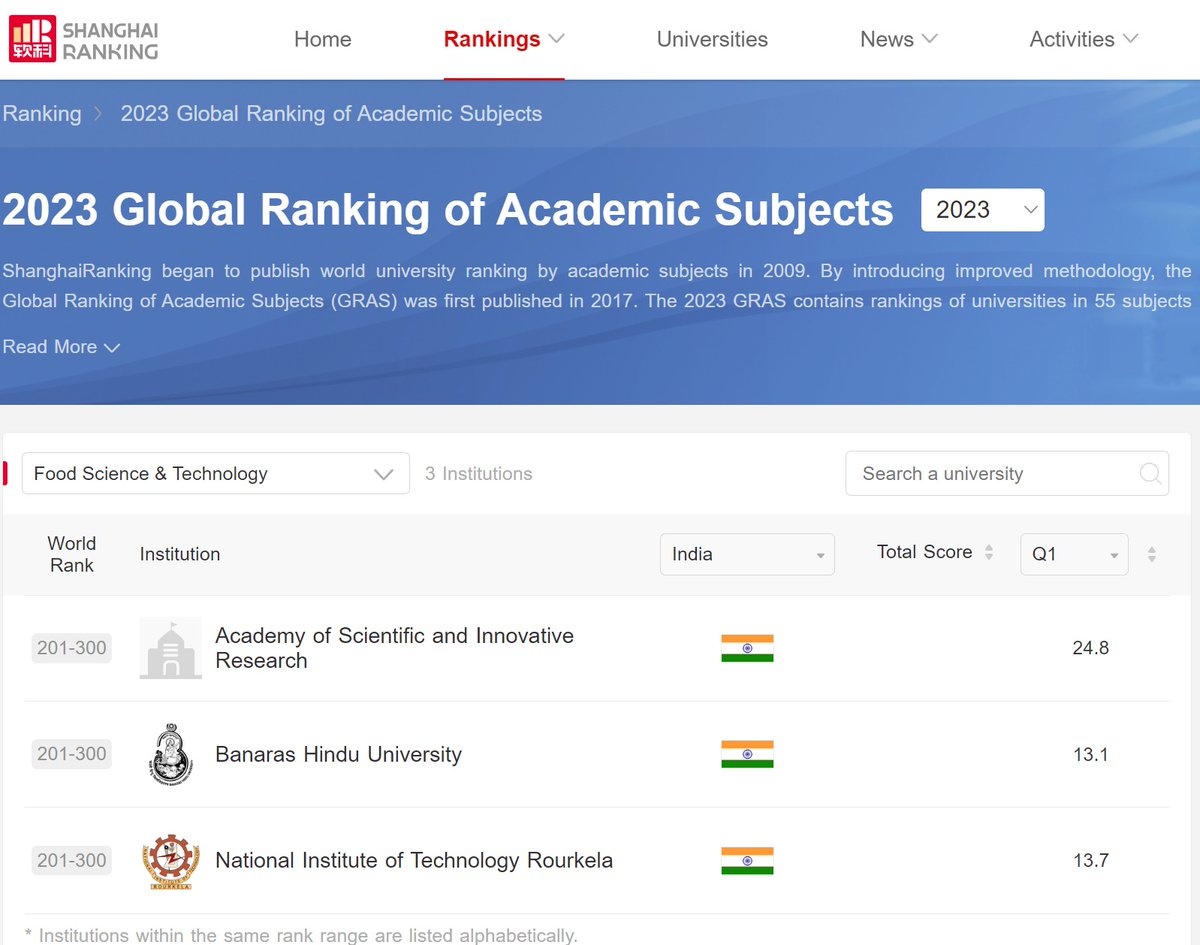1200x945 pixels.
Task: Open Banaras Hindu University link
Action: tap(338, 754)
